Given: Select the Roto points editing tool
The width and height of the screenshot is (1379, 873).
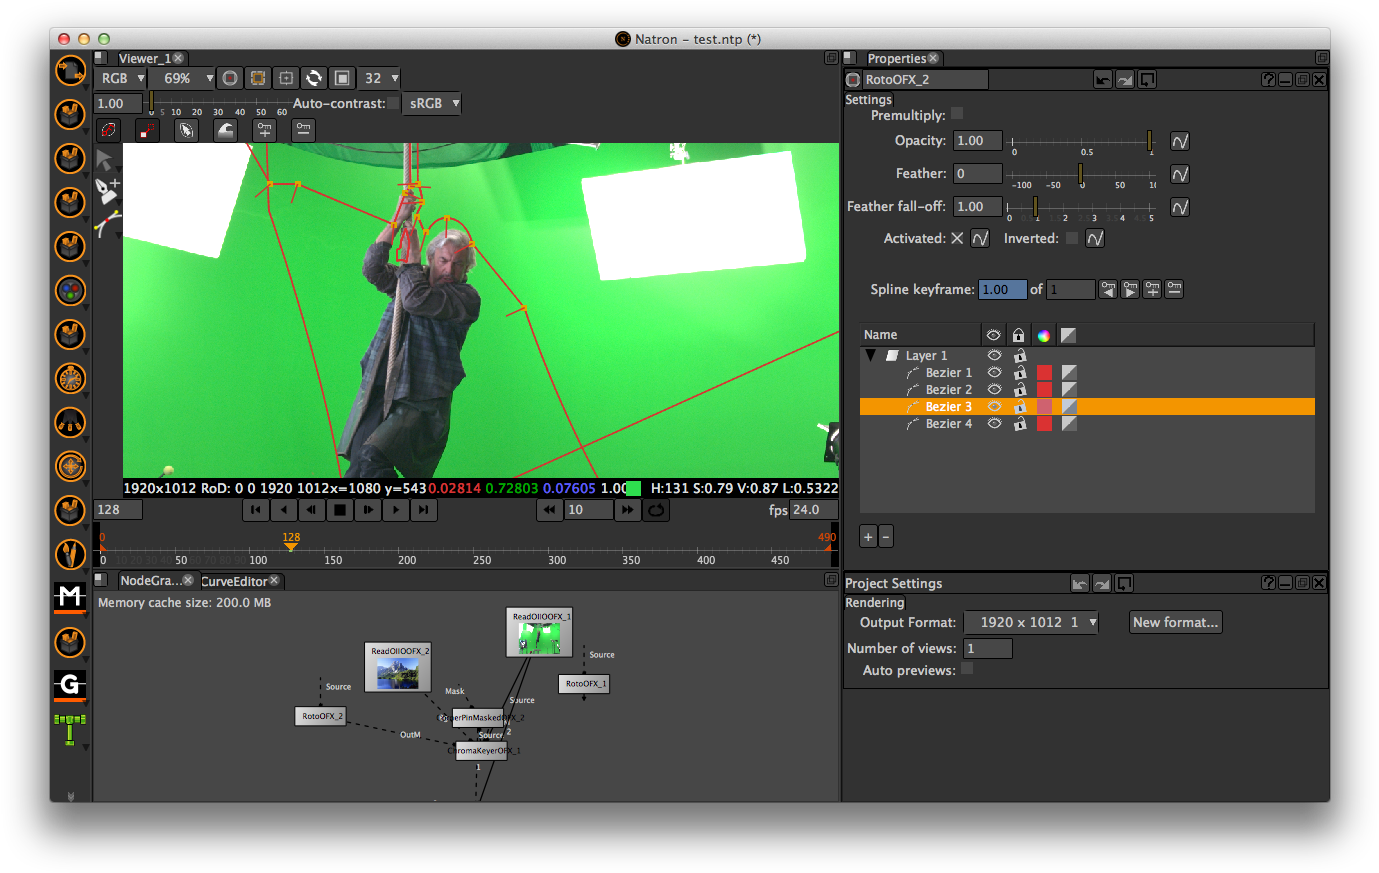Looking at the screenshot, I should pyautogui.click(x=147, y=130).
